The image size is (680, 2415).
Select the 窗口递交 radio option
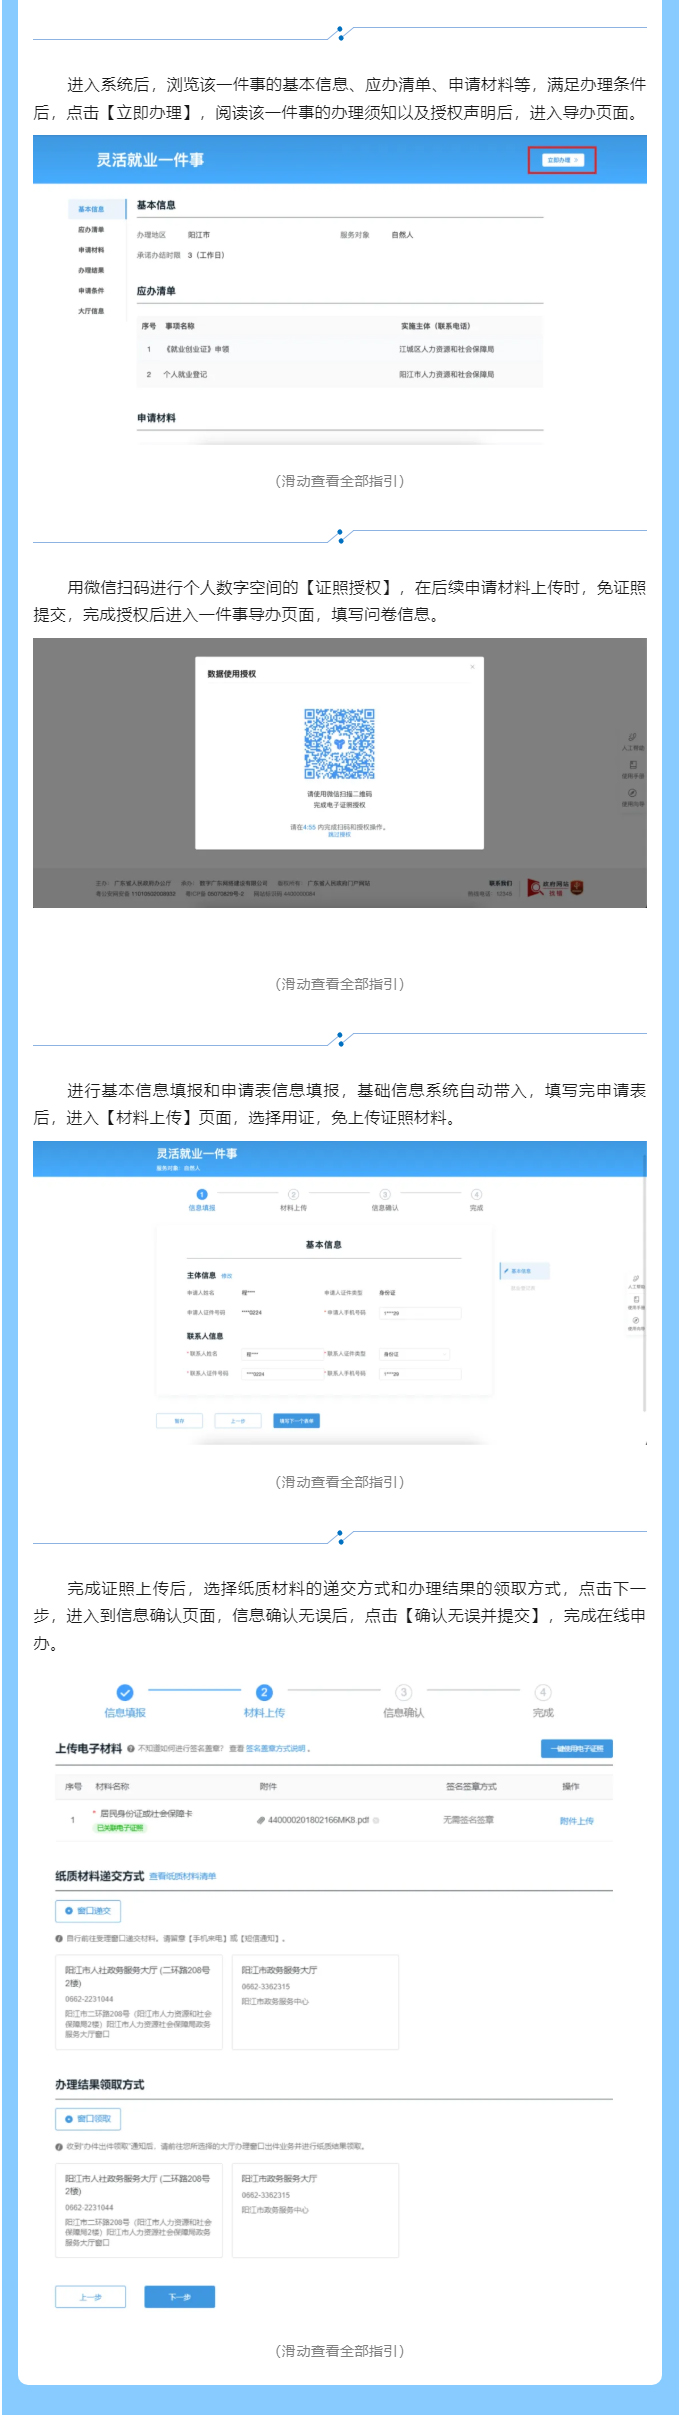click(88, 1911)
